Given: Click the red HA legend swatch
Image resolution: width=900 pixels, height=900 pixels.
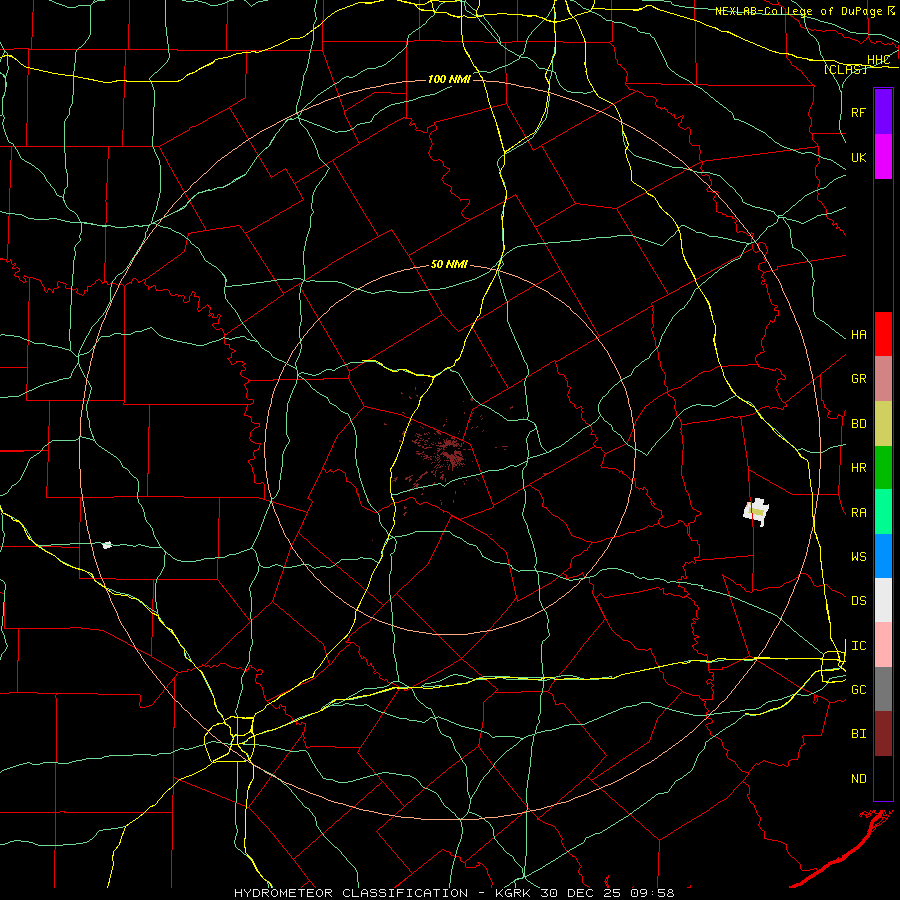Looking at the screenshot, I should pos(883,334).
